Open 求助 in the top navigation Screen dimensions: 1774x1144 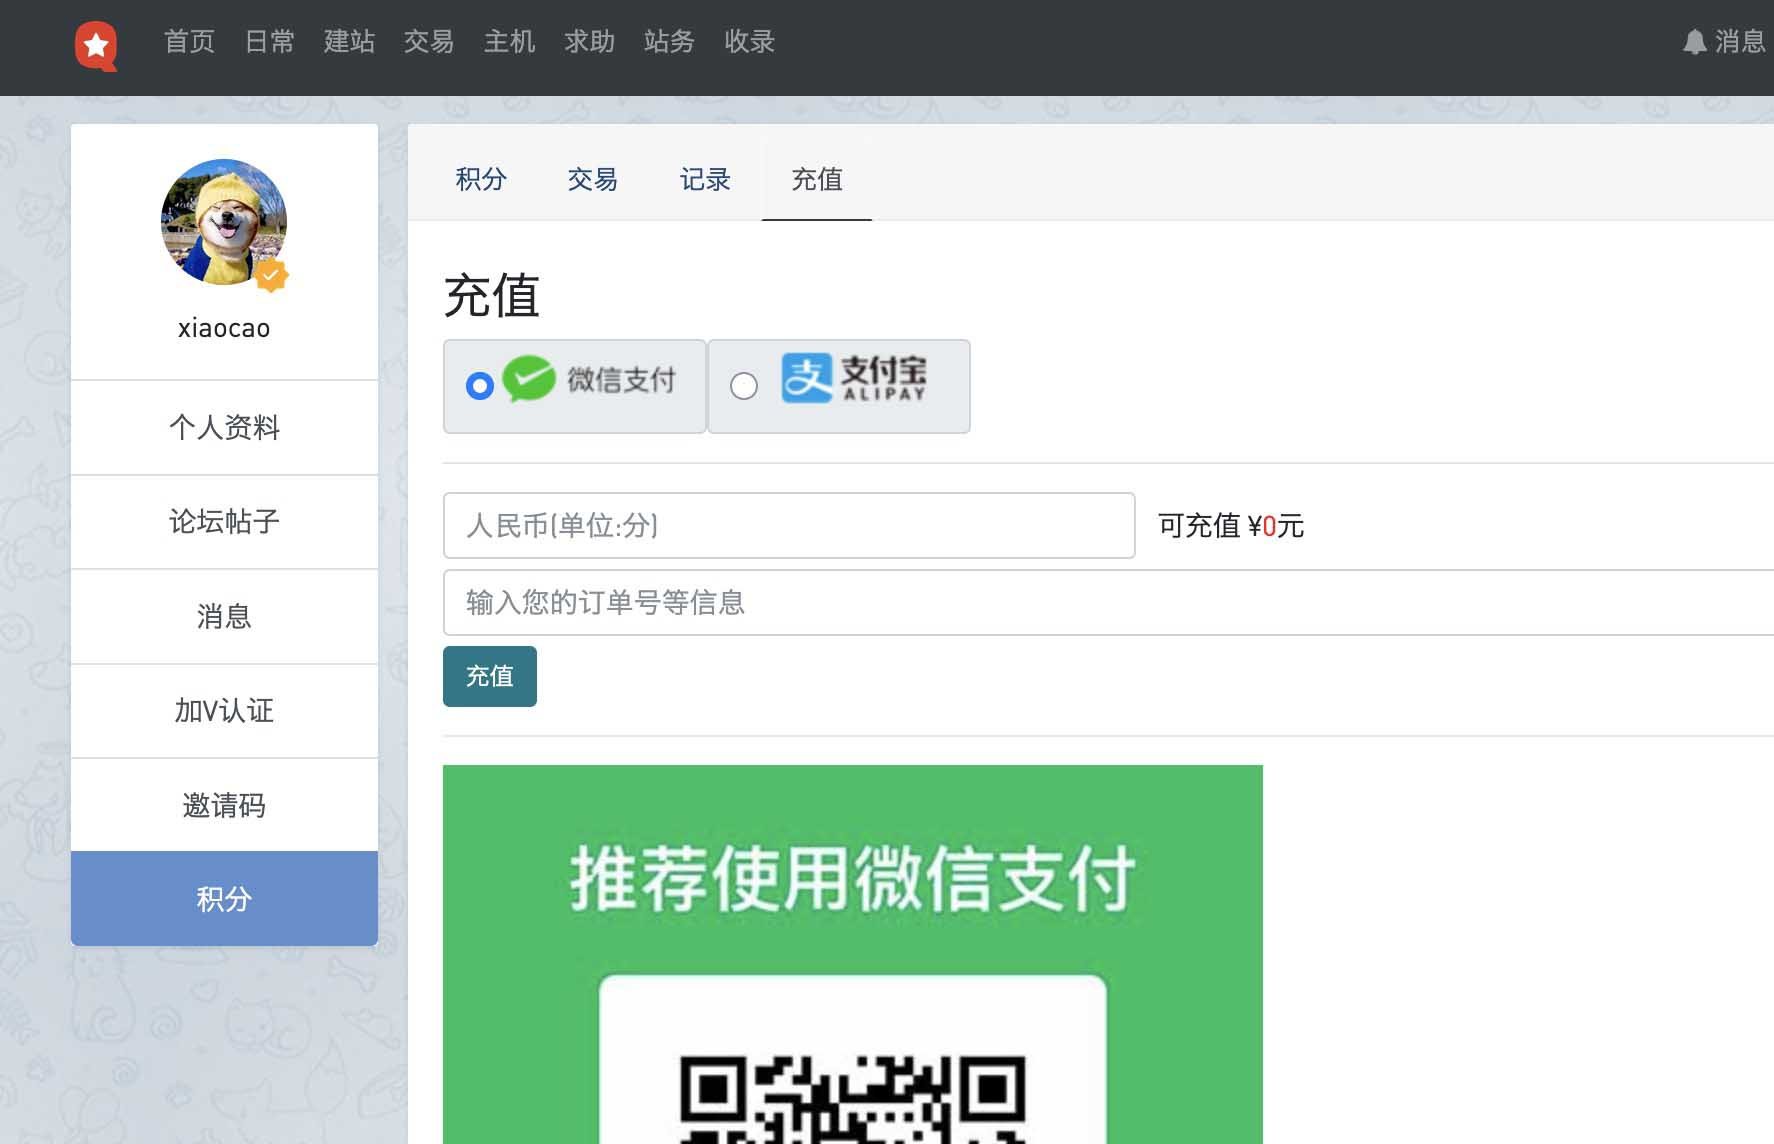pos(589,42)
